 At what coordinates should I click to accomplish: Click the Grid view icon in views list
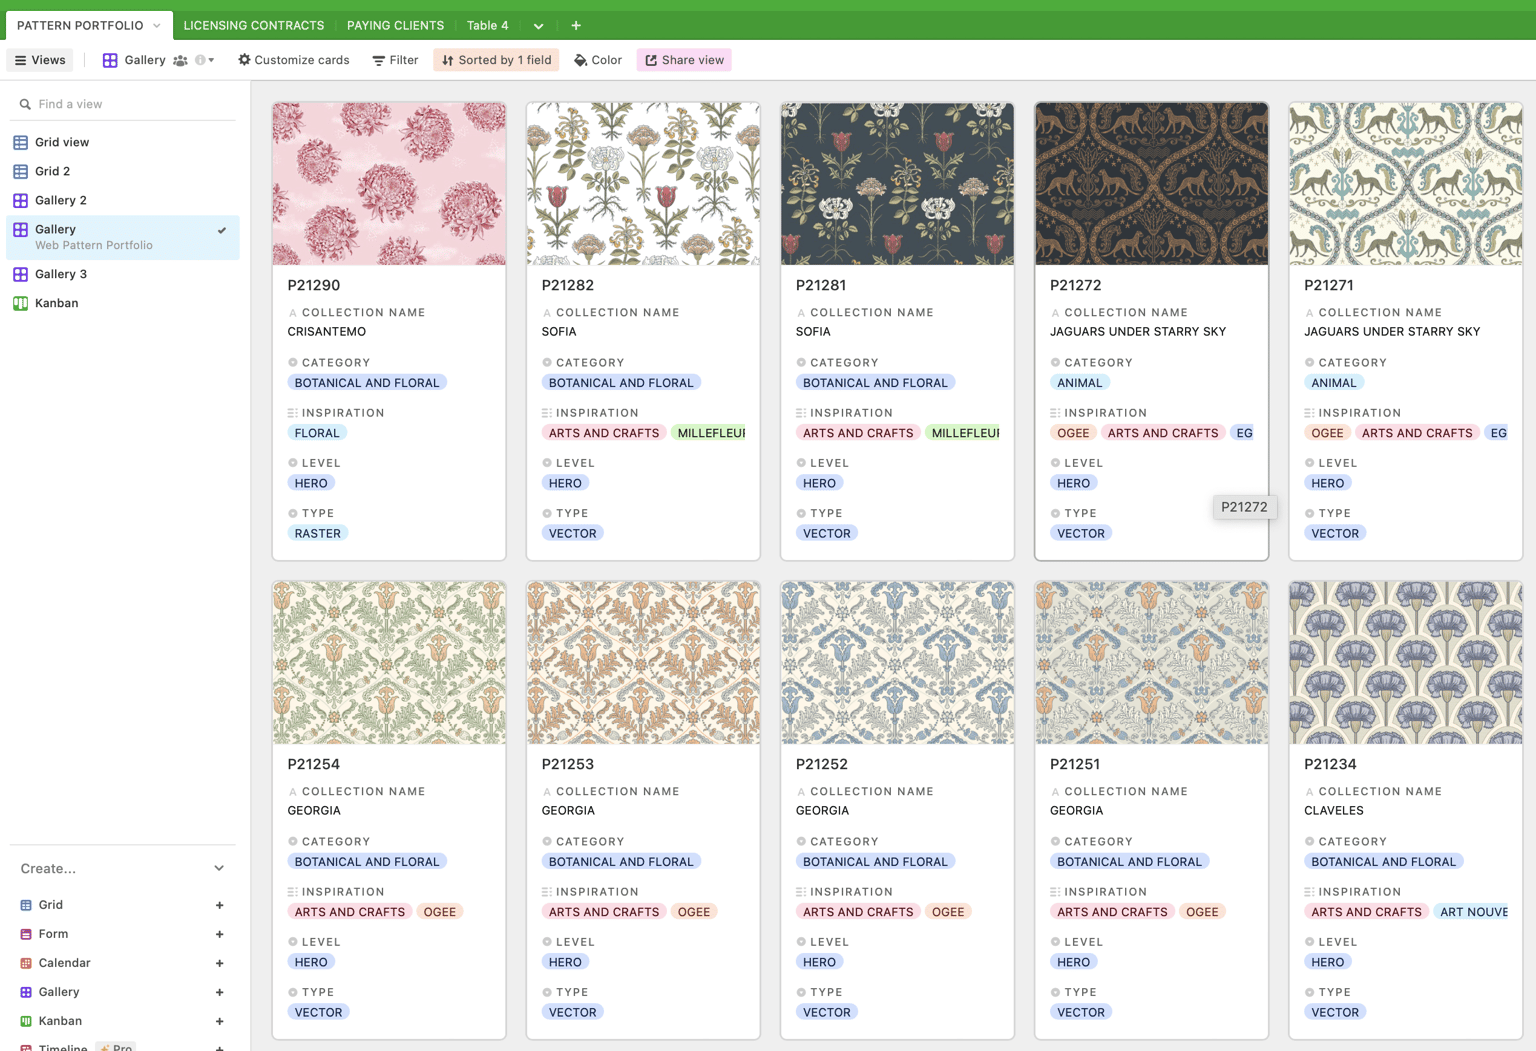[x=20, y=142]
